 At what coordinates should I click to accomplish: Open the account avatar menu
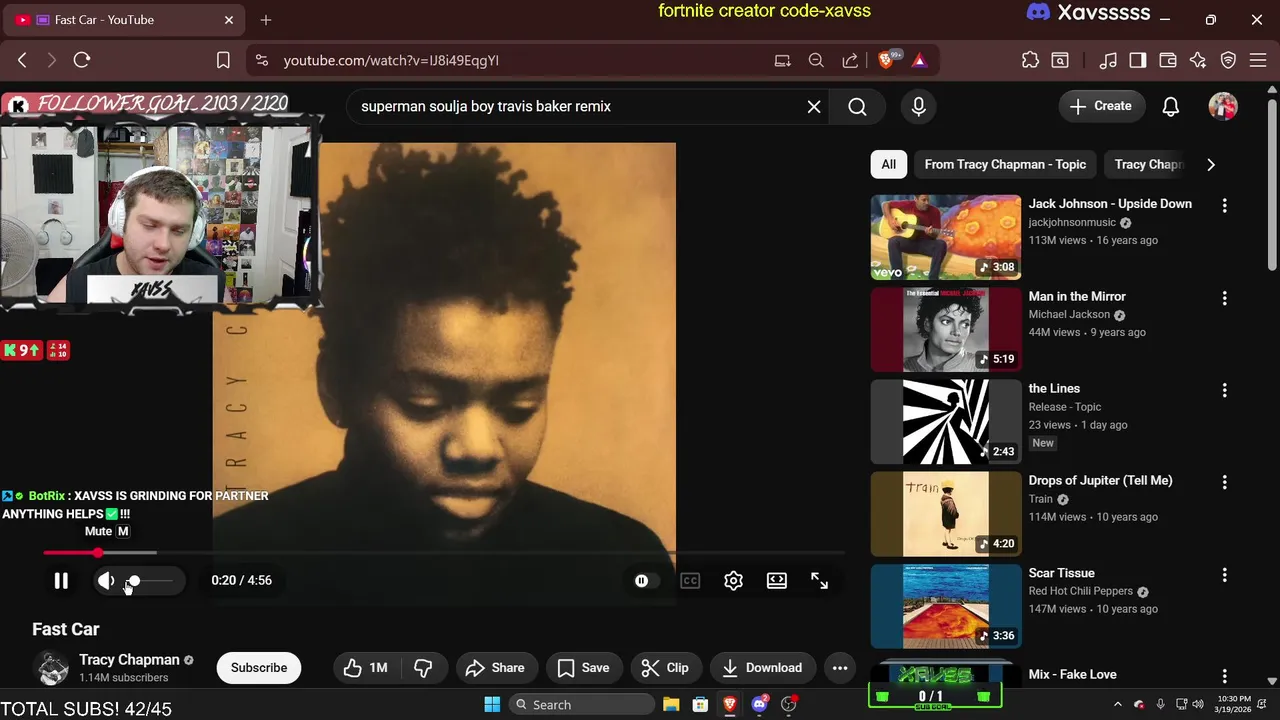point(1223,106)
